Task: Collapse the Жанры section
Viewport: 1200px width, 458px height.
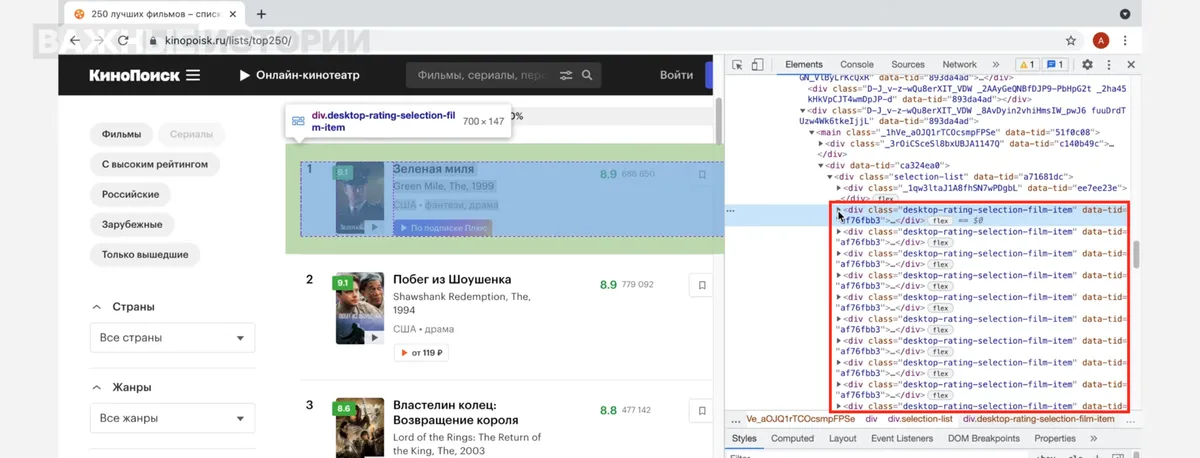Action: 97,387
